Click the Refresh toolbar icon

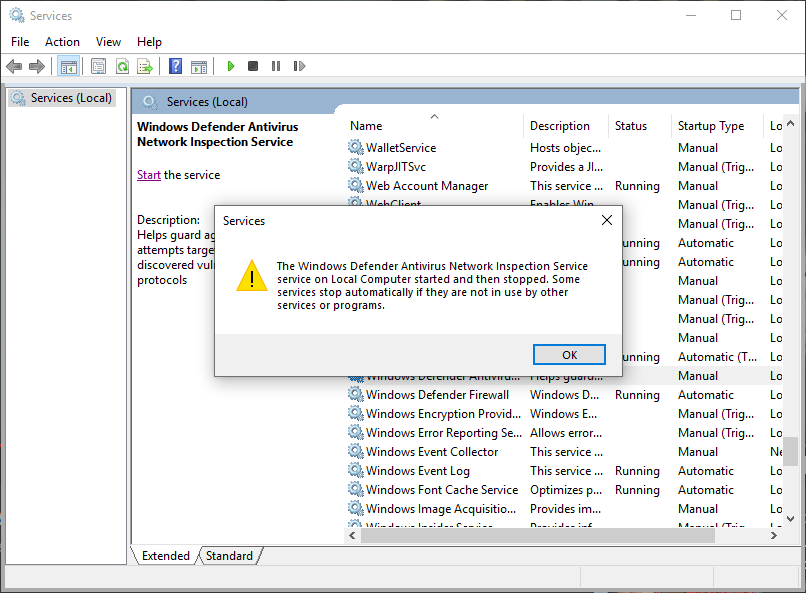(x=122, y=66)
